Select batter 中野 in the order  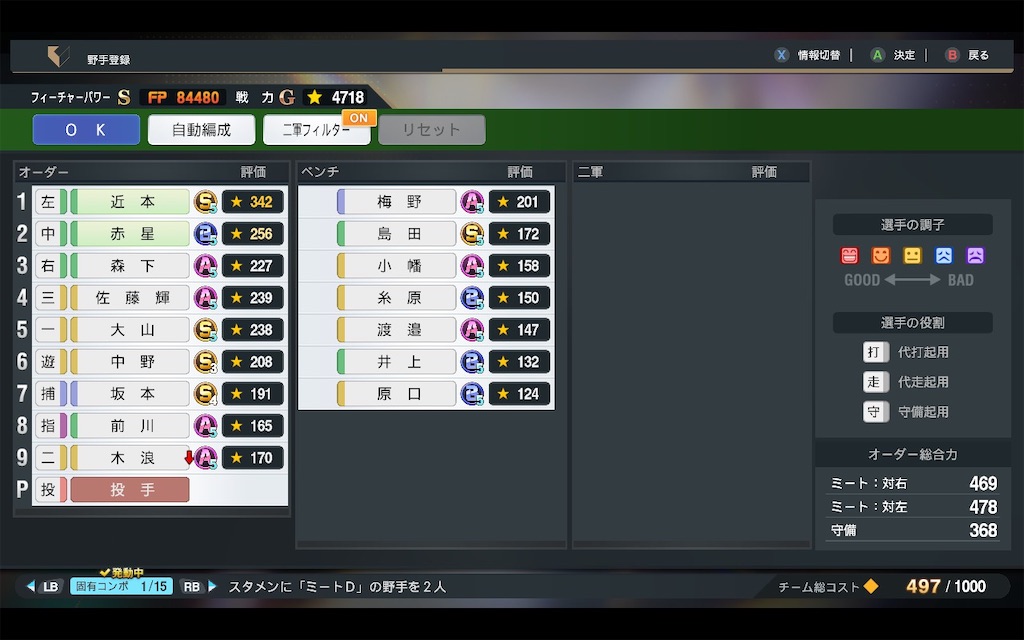(x=130, y=362)
